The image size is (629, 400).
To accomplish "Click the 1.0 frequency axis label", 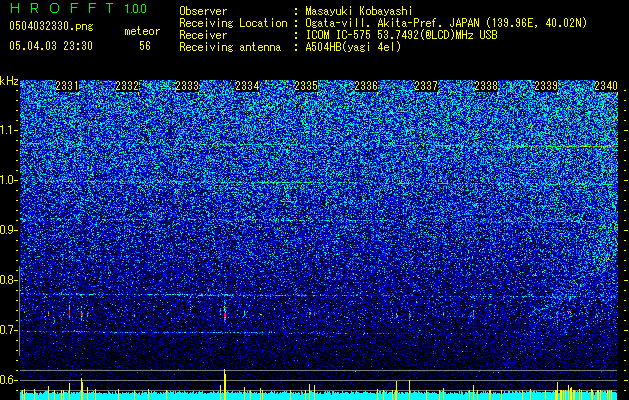I will [8, 180].
